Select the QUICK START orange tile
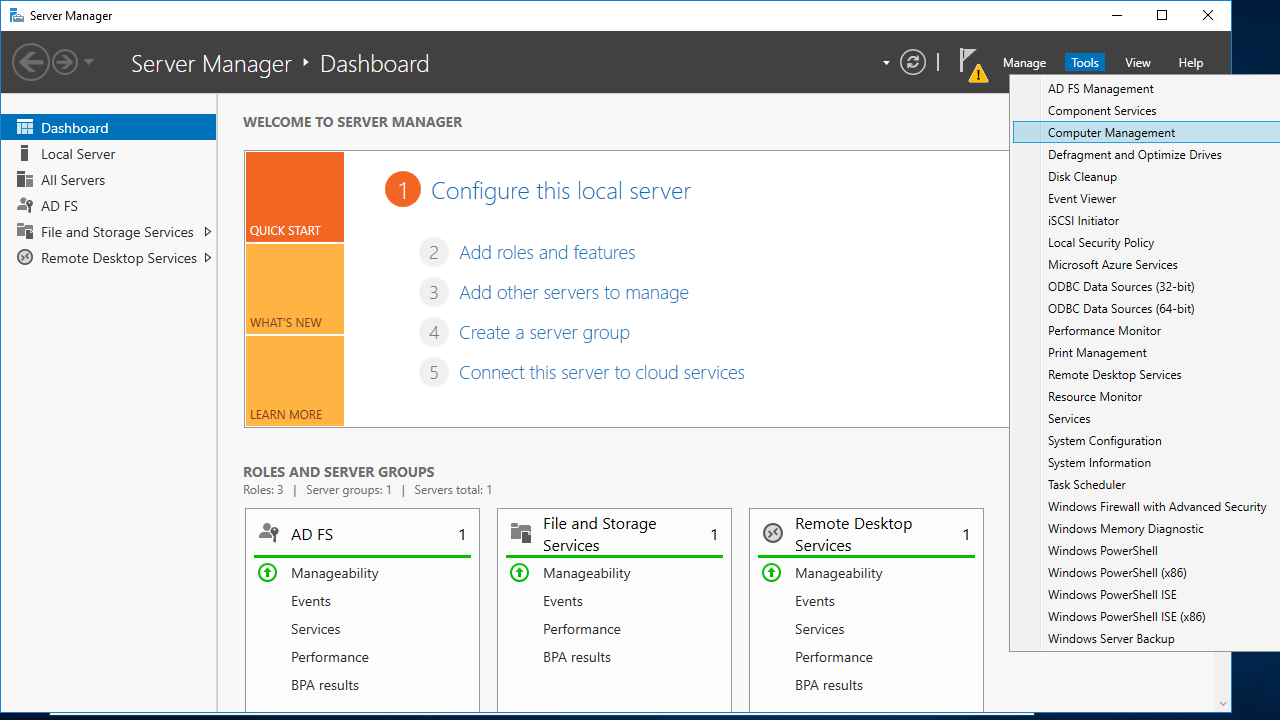This screenshot has height=720, width=1280. coord(294,197)
